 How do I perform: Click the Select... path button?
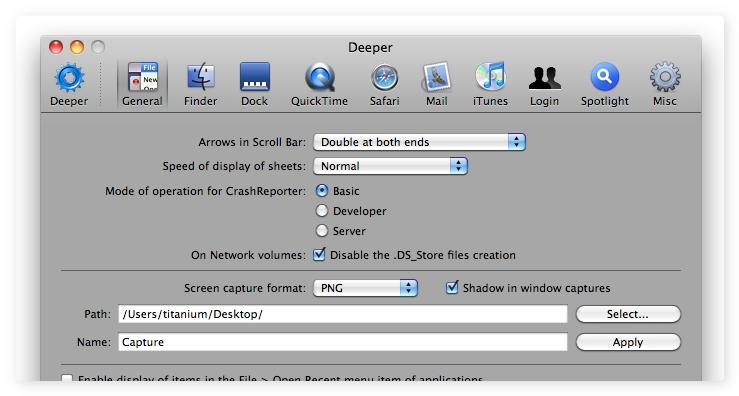628,314
